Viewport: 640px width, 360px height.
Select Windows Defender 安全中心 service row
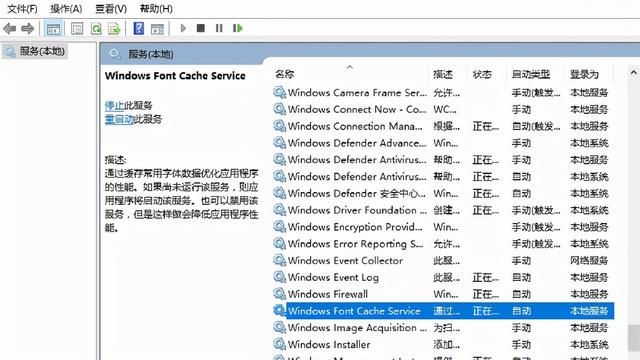click(443, 193)
